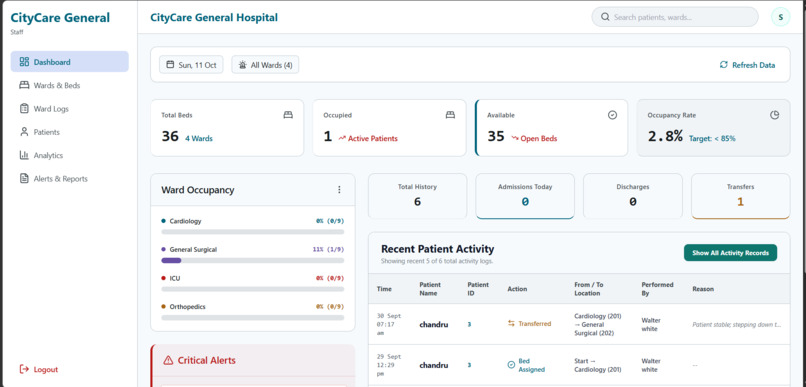Click the Target: < 85% text
Viewport: 806px width, 387px height.
coord(712,138)
